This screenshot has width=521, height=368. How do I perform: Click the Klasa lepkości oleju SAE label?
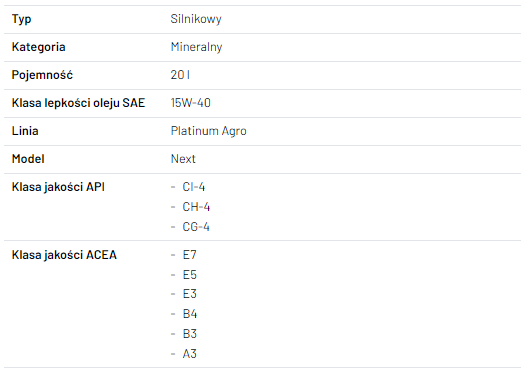point(78,103)
